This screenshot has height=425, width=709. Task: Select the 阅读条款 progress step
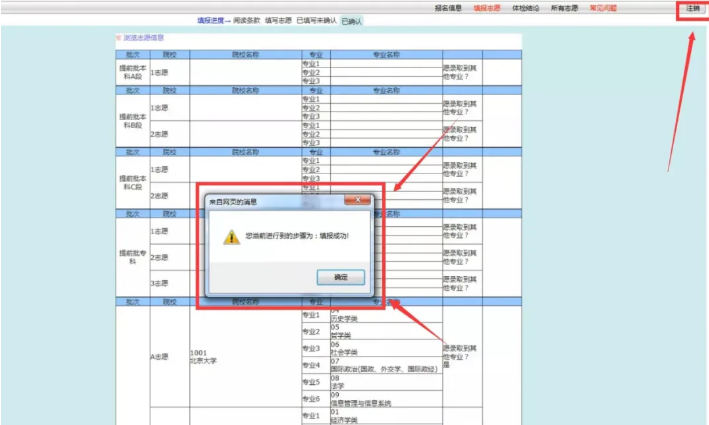coord(247,21)
